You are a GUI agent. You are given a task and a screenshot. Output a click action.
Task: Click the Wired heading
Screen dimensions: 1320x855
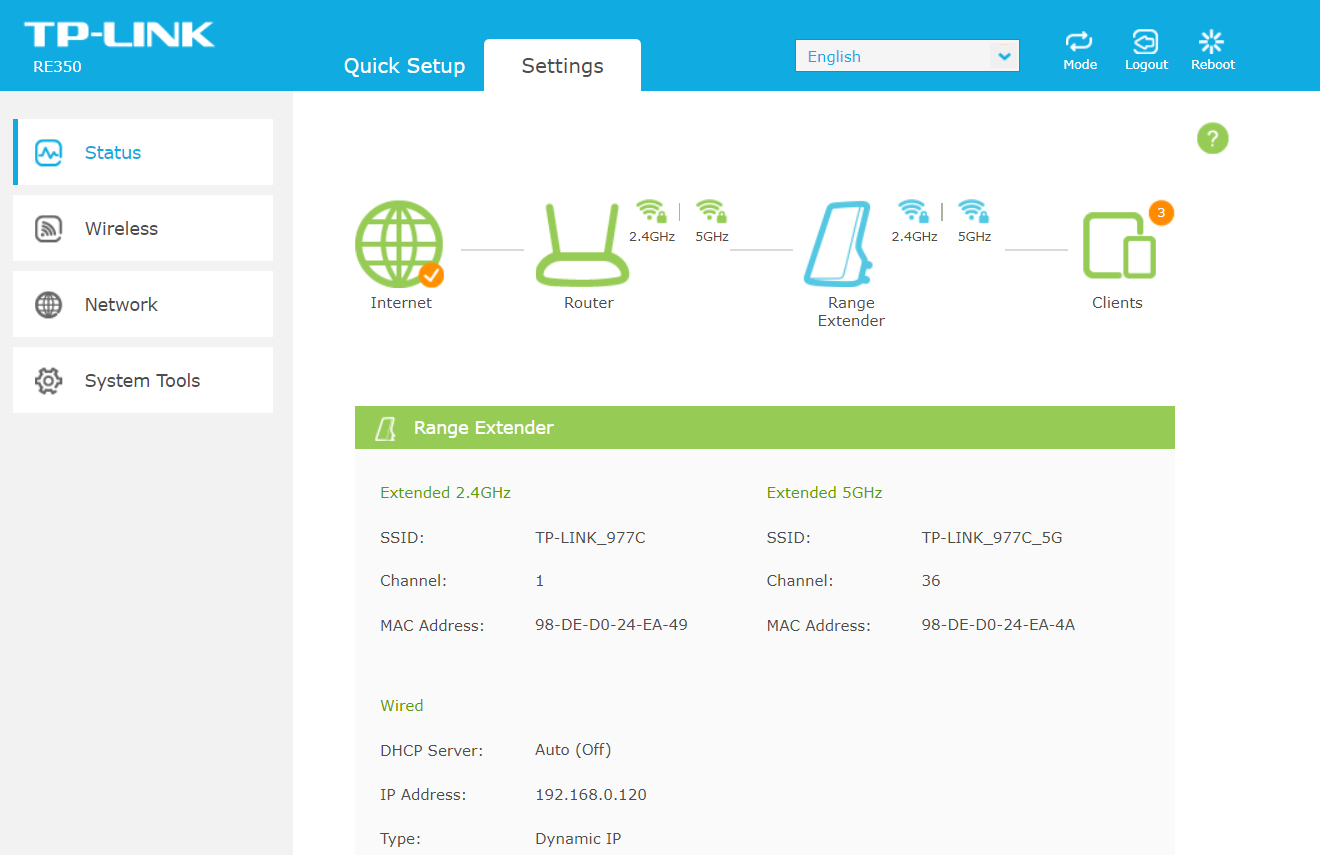pyautogui.click(x=402, y=705)
